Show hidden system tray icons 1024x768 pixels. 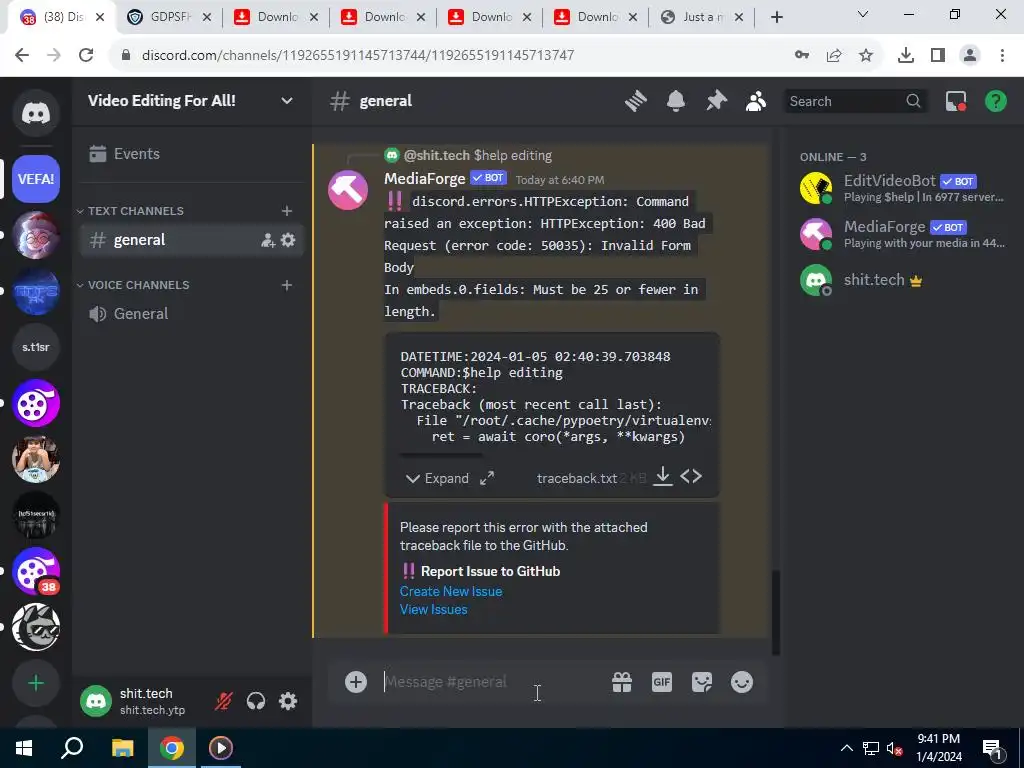pyautogui.click(x=846, y=748)
